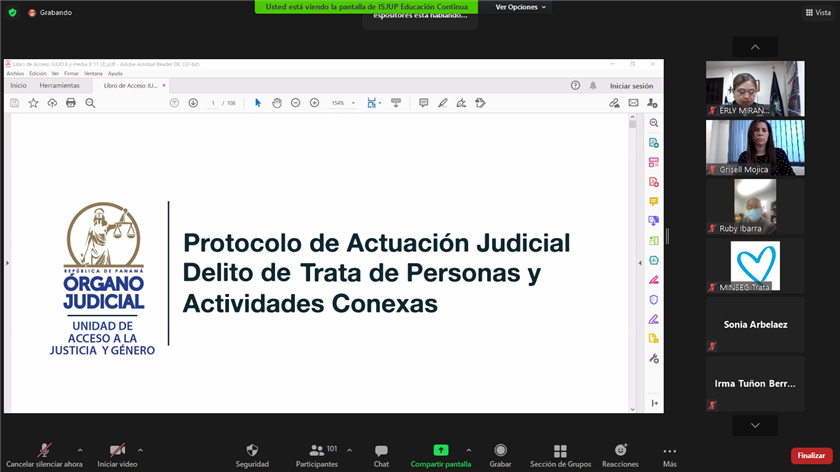The width and height of the screenshot is (840, 472).
Task: Open the Archivo menu
Action: [x=15, y=73]
